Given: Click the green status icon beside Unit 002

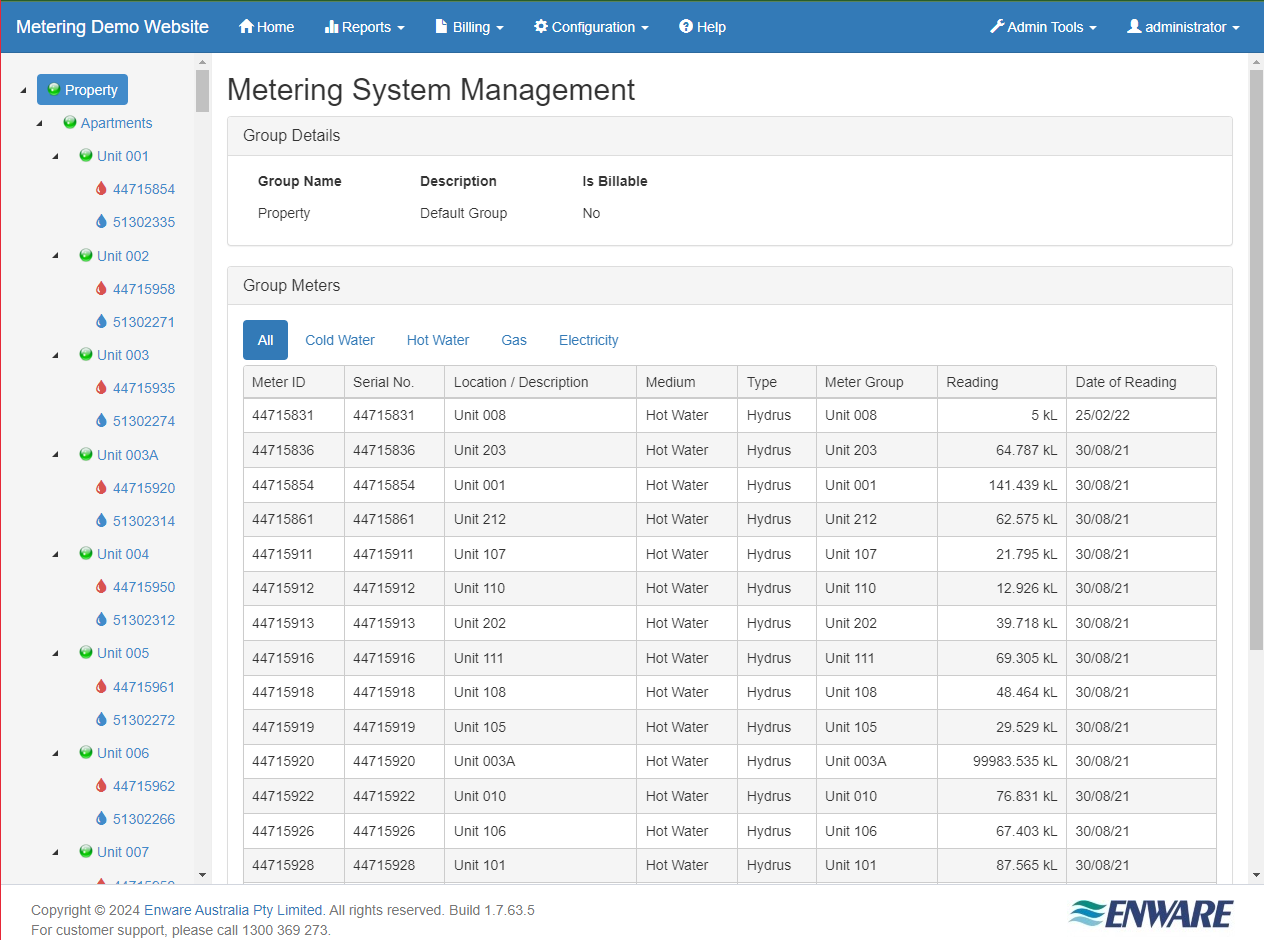Looking at the screenshot, I should coord(85,254).
